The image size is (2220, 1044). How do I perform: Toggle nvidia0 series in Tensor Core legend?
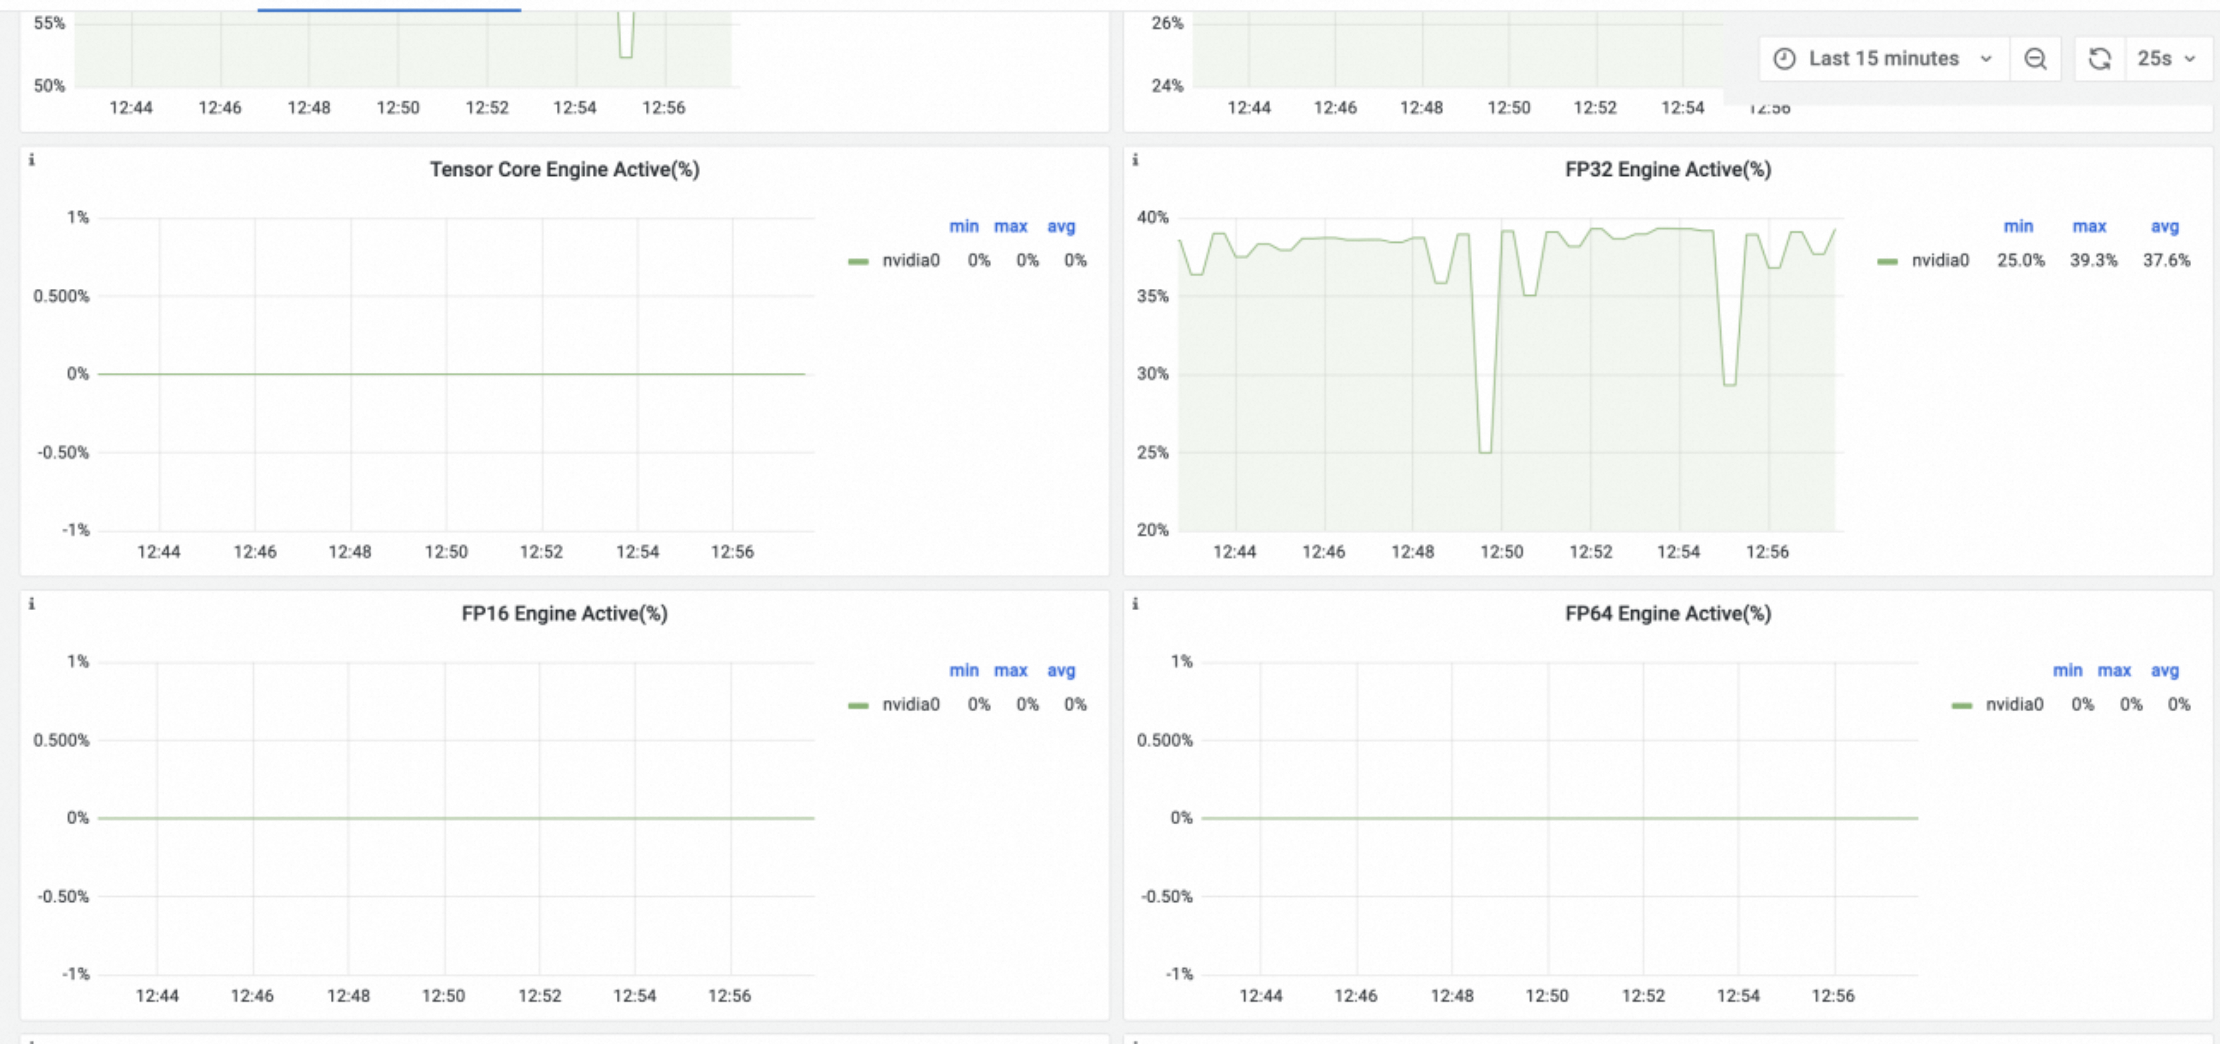coord(910,261)
